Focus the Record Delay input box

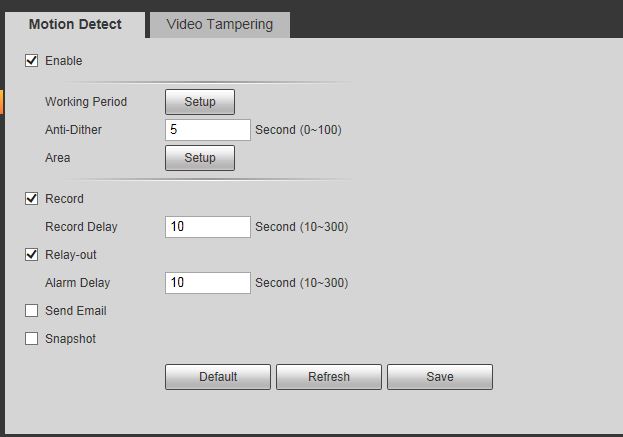[x=208, y=226]
